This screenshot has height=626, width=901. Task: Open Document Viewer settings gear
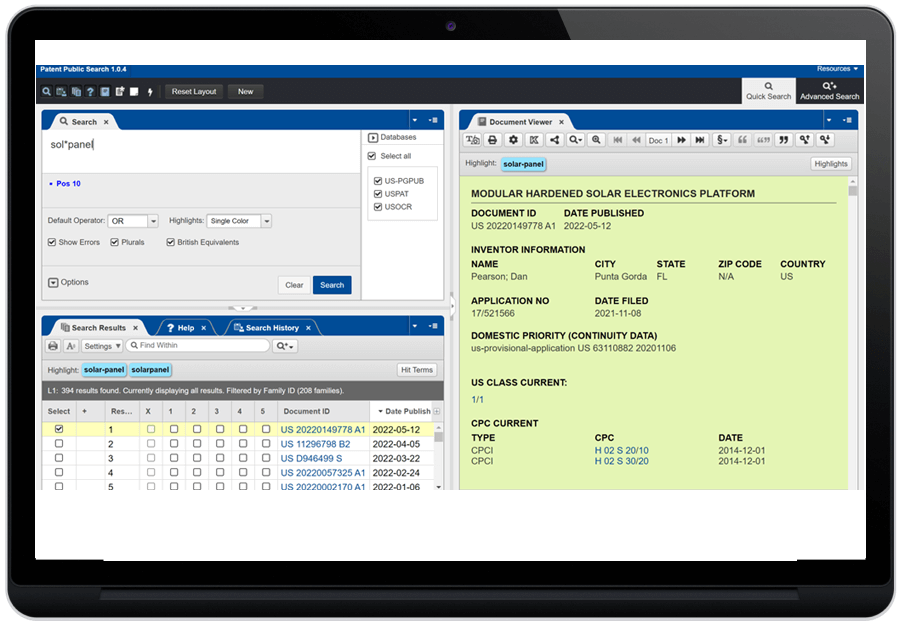click(513, 140)
